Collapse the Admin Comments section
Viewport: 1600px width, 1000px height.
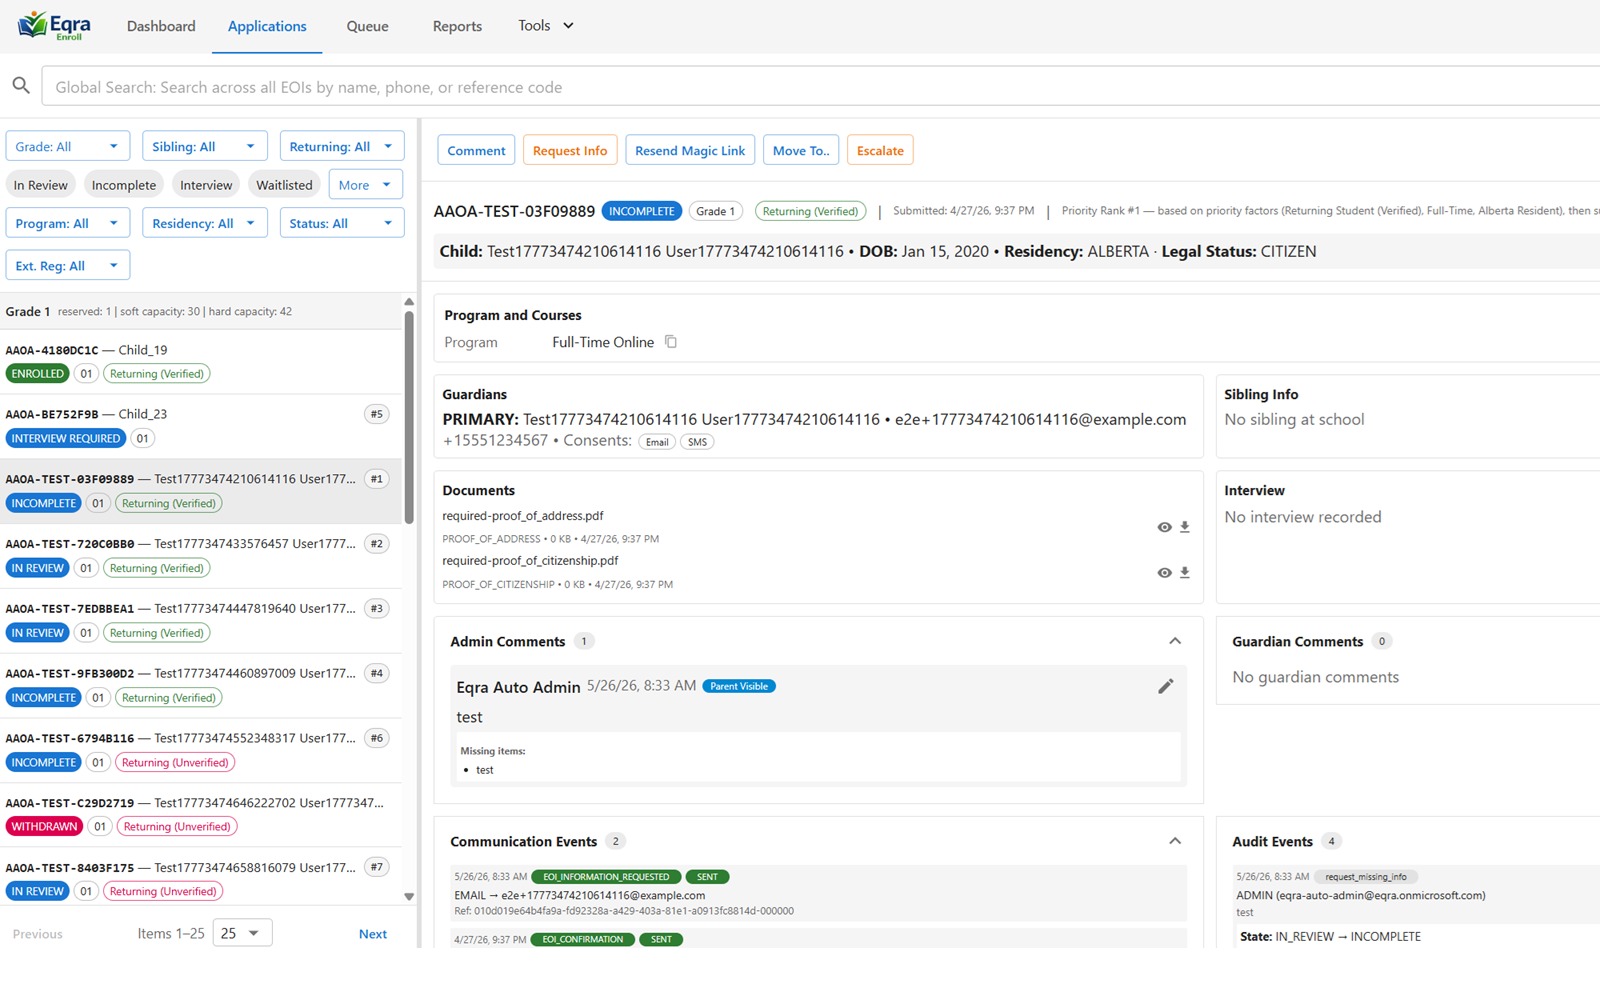tap(1175, 641)
